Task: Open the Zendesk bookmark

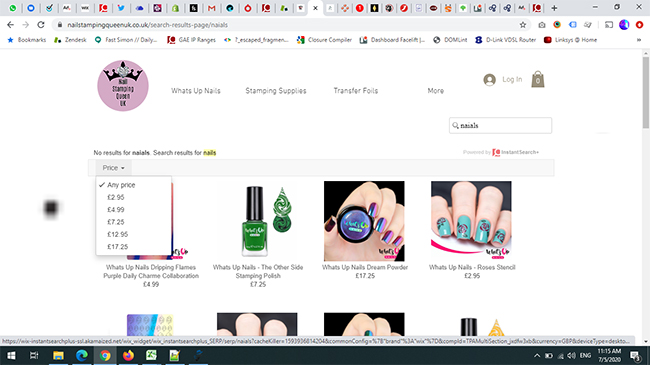Action: pos(70,40)
